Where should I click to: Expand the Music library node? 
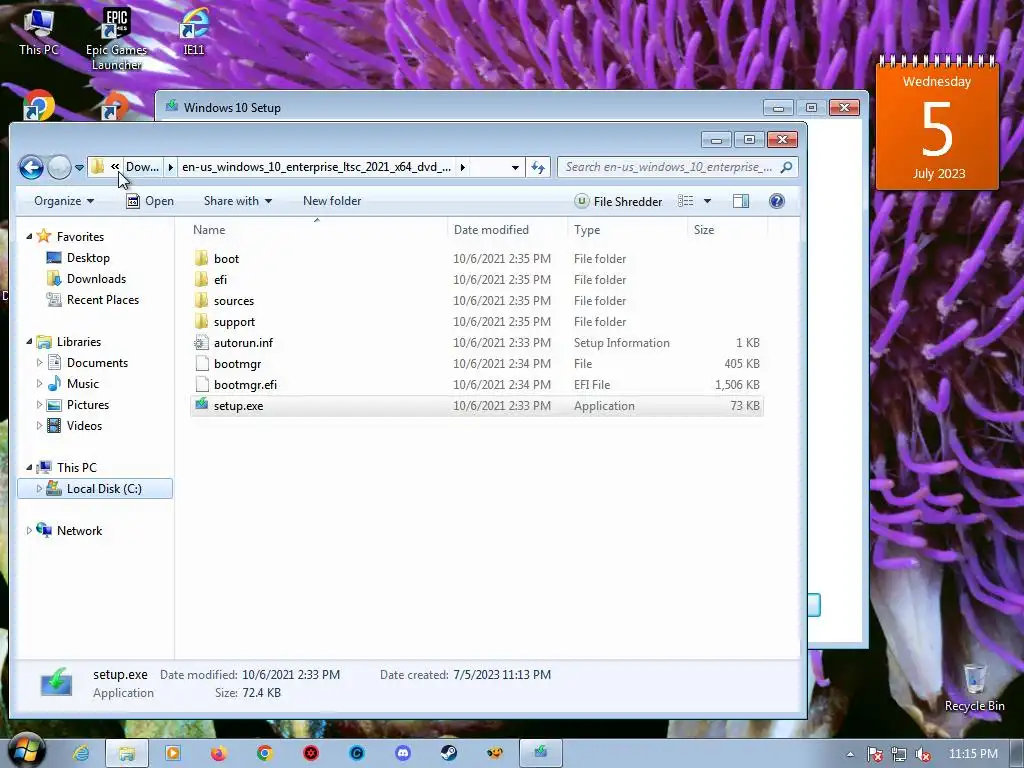coord(39,383)
